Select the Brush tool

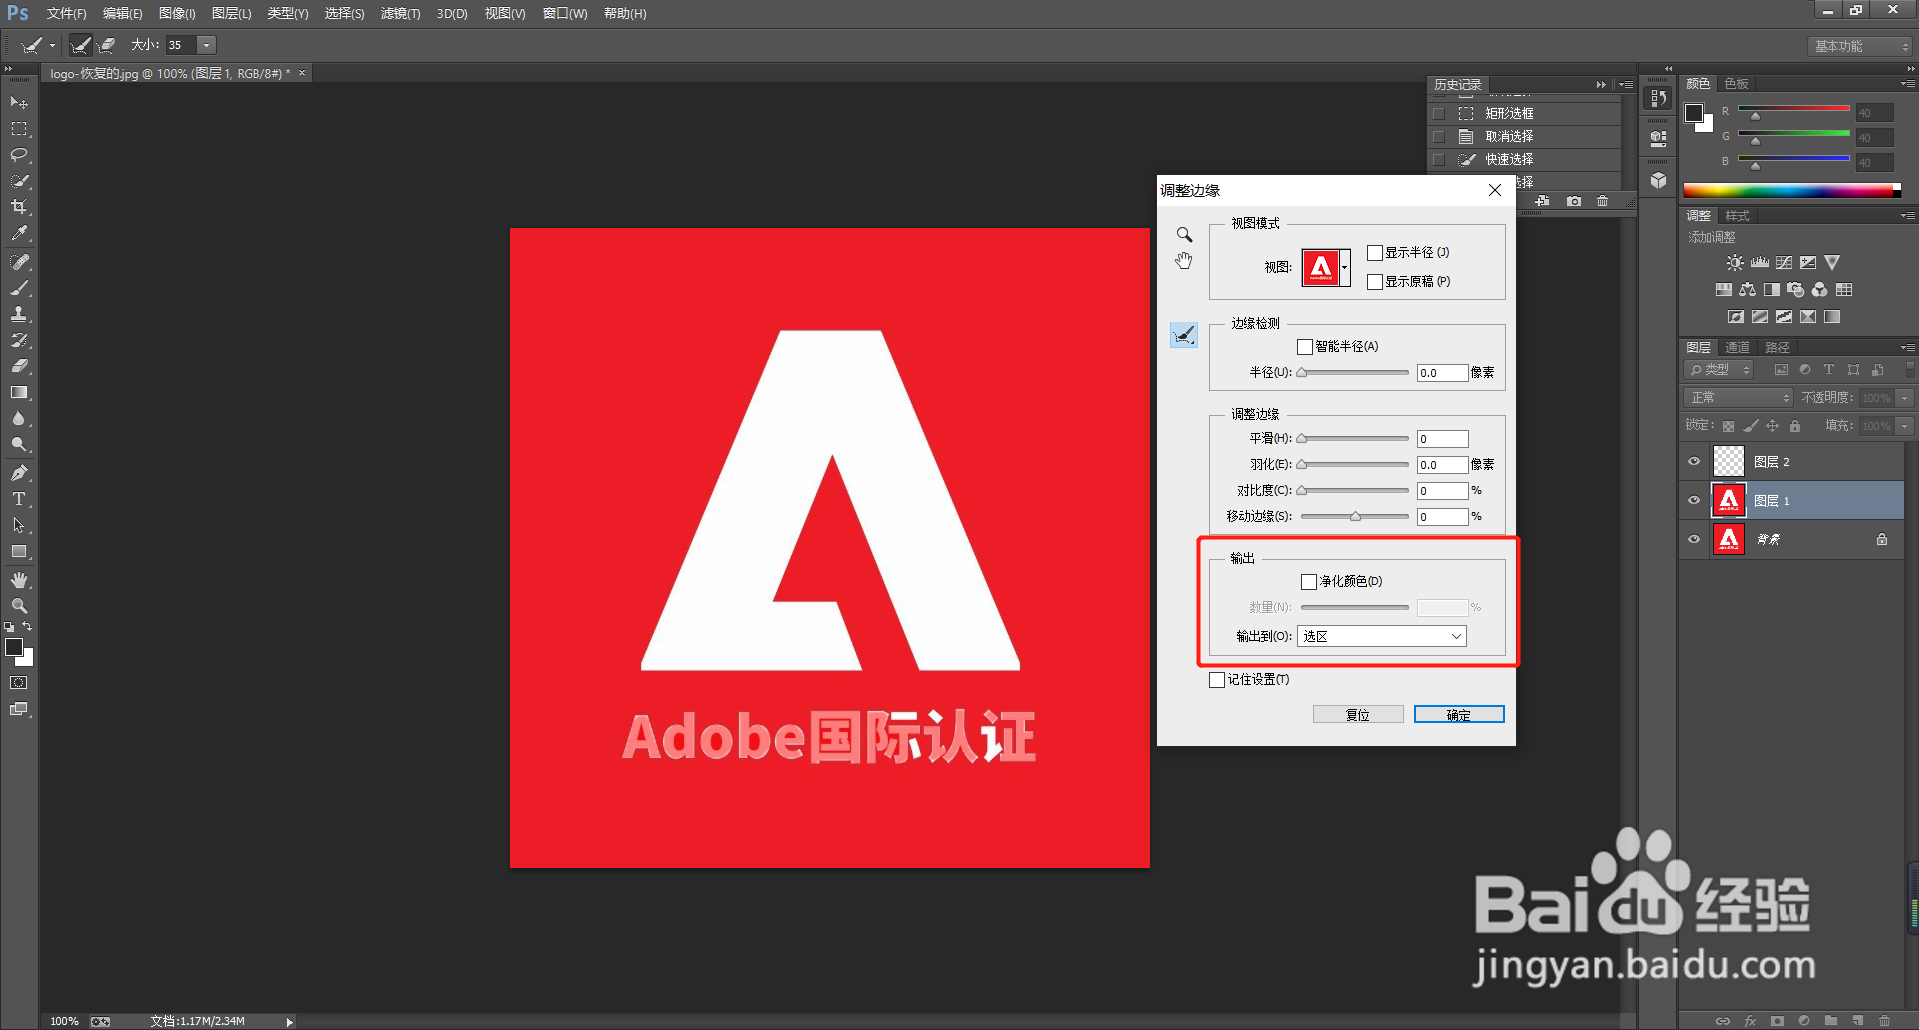click(x=19, y=288)
